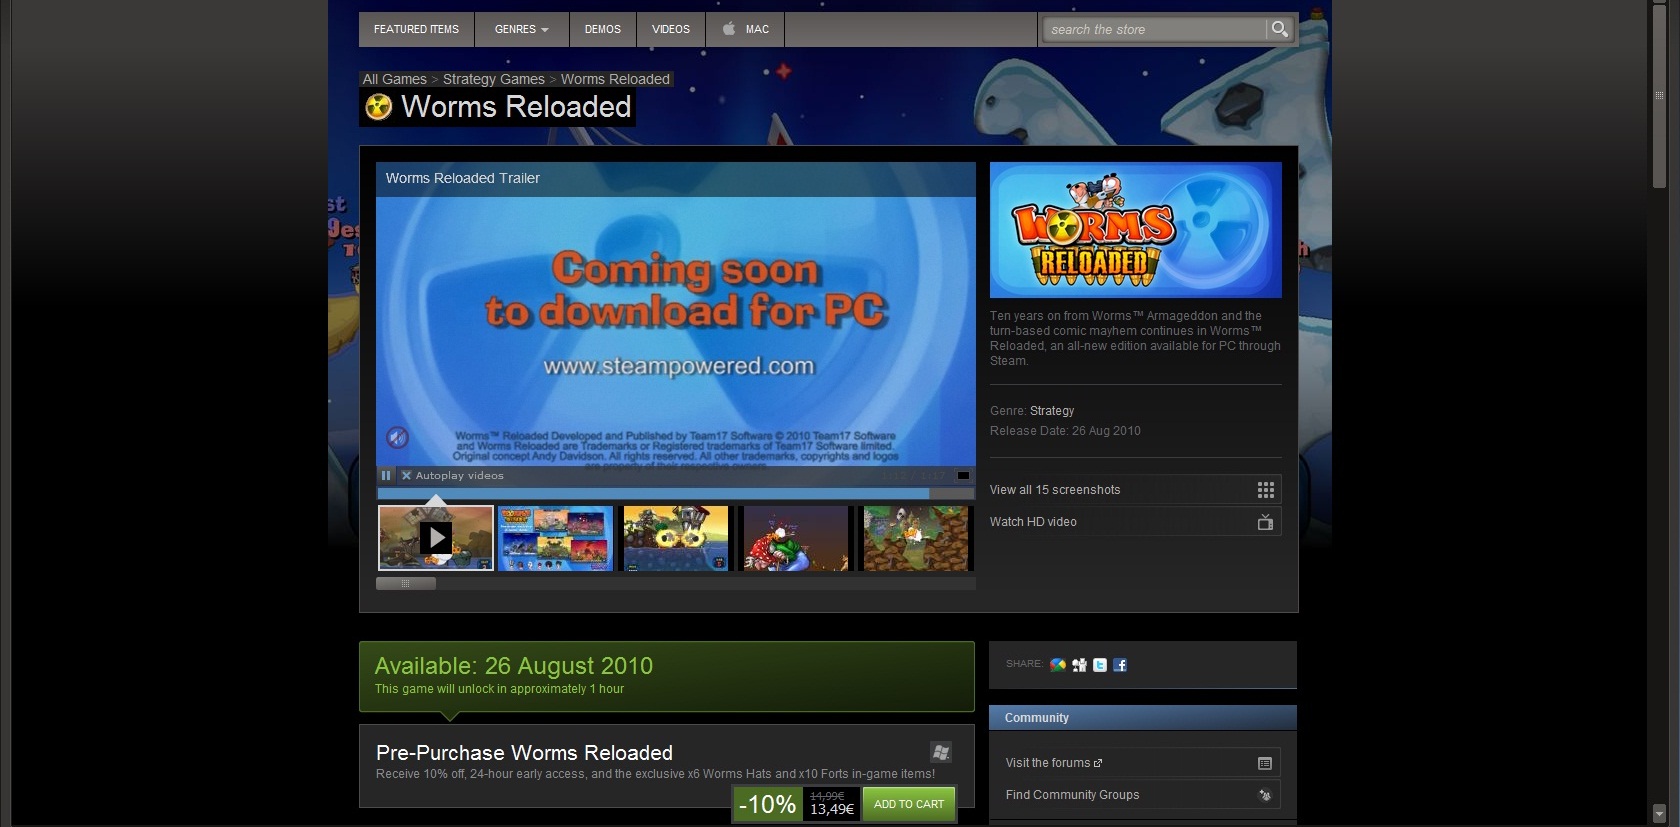The width and height of the screenshot is (1680, 827).
Task: Click the page scrollbar down arrow
Action: pos(1659,813)
